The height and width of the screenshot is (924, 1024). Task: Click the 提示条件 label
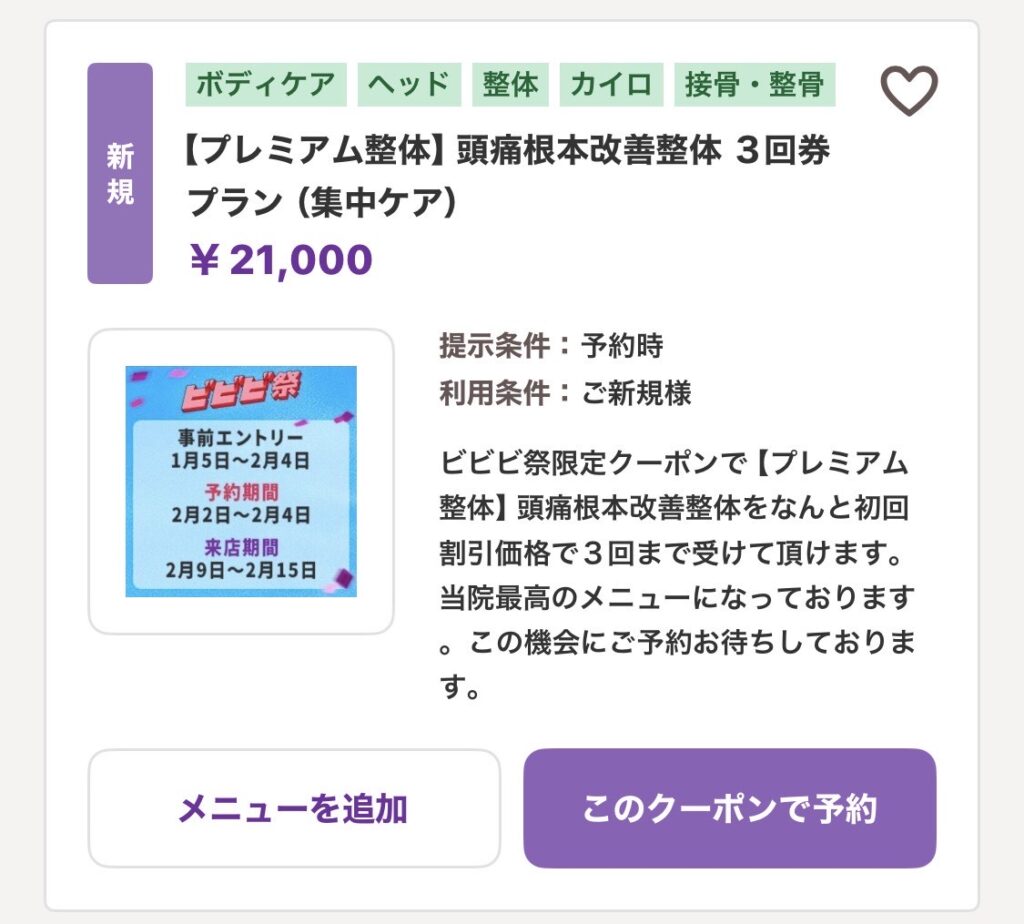pos(494,347)
